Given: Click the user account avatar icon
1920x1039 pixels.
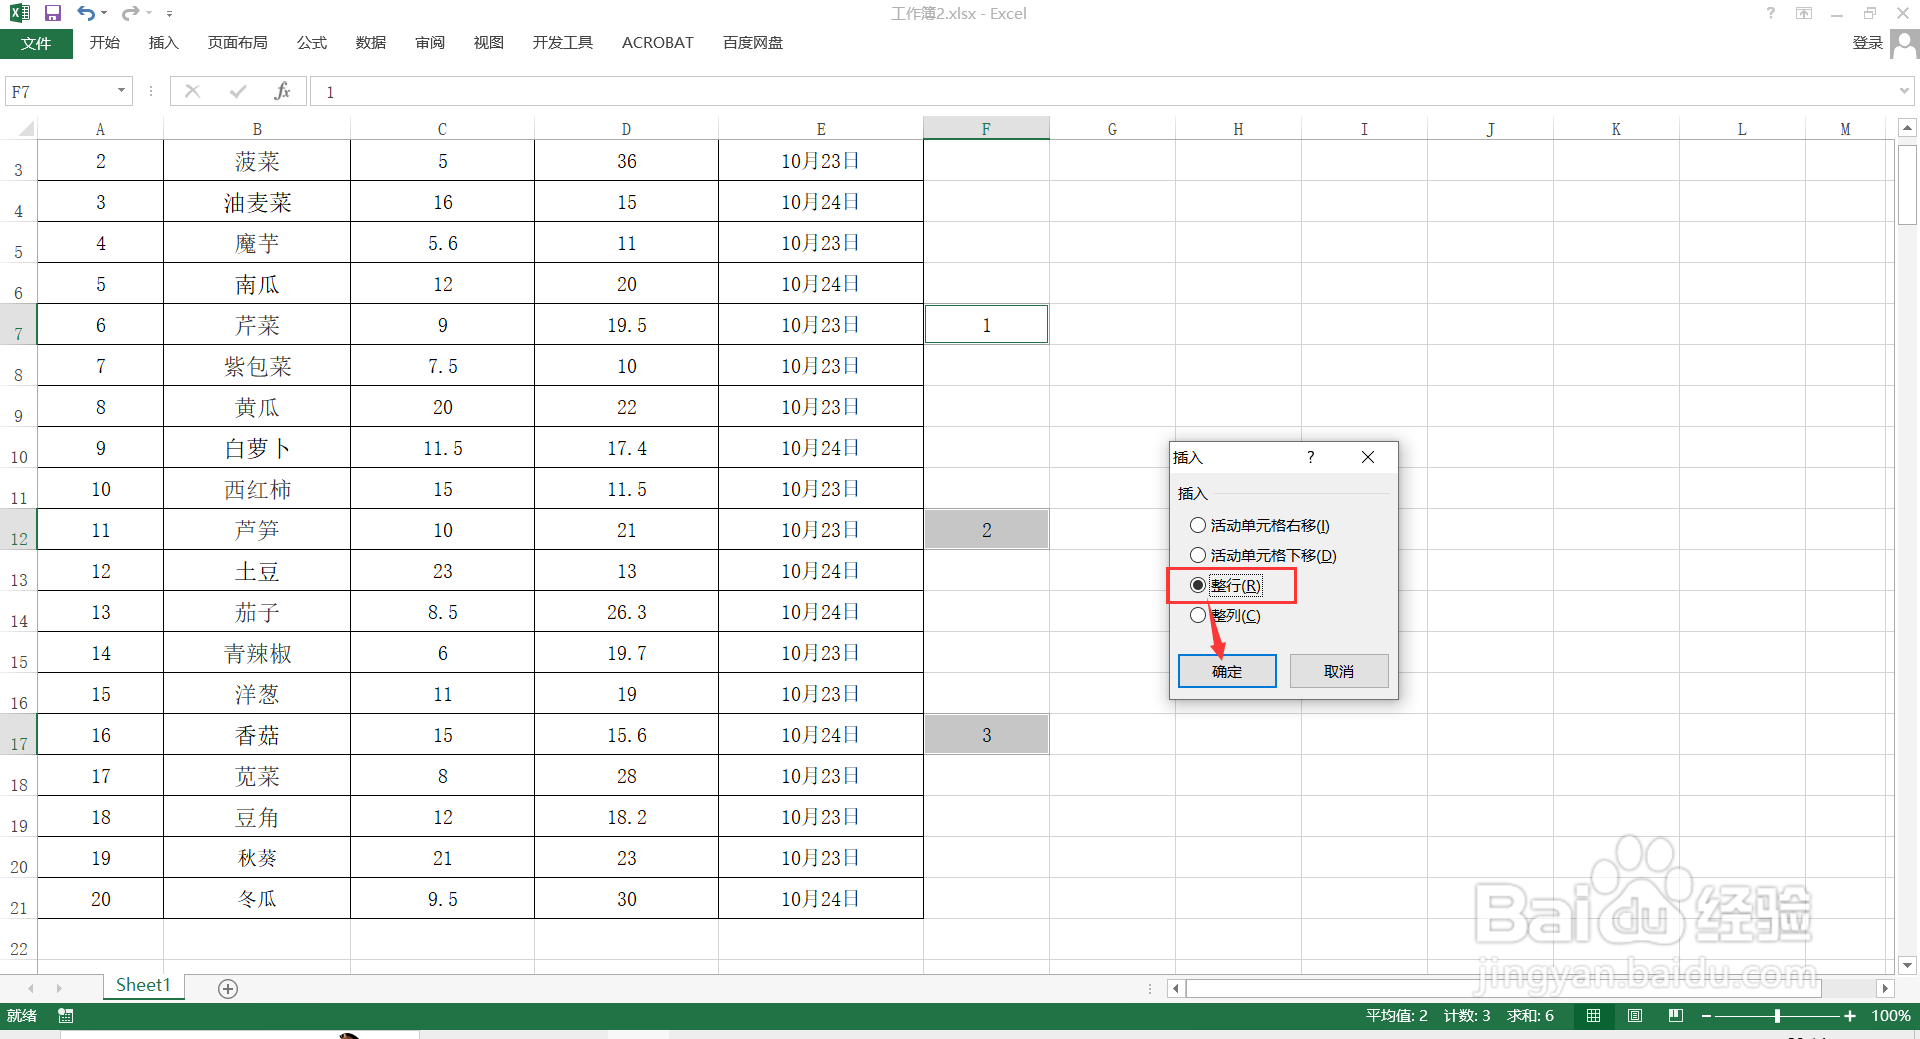Looking at the screenshot, I should [x=1904, y=44].
